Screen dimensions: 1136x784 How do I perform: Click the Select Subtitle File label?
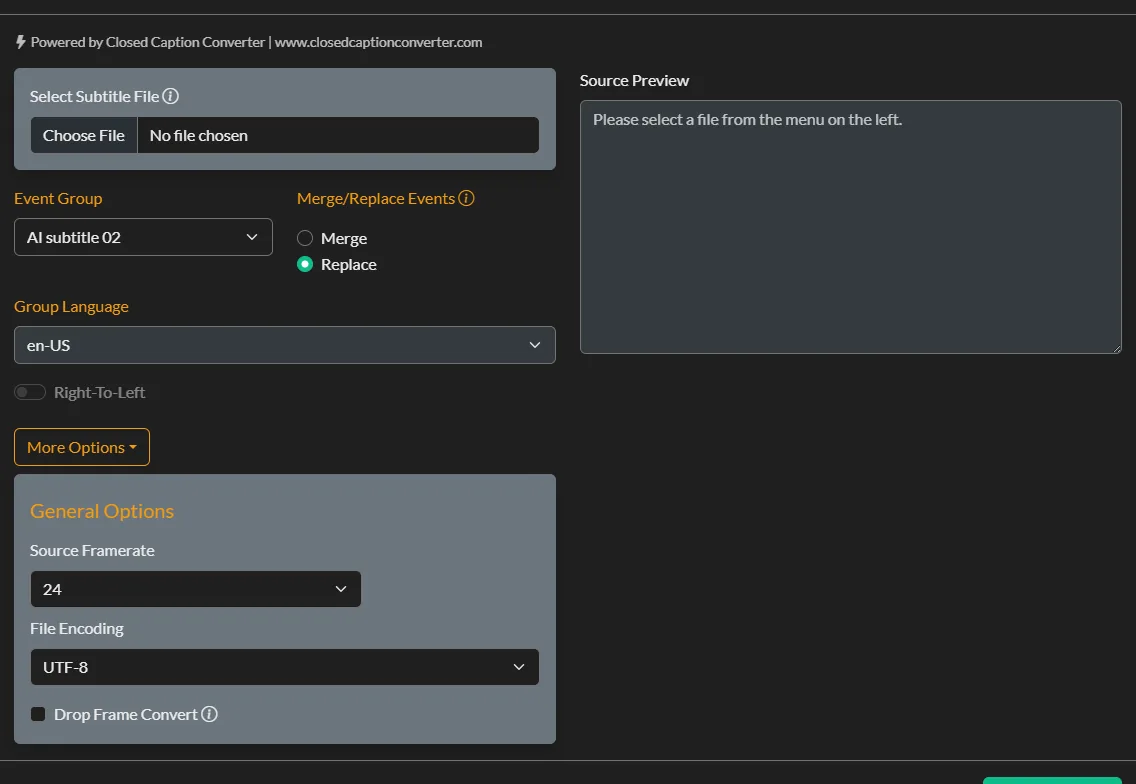pos(94,96)
